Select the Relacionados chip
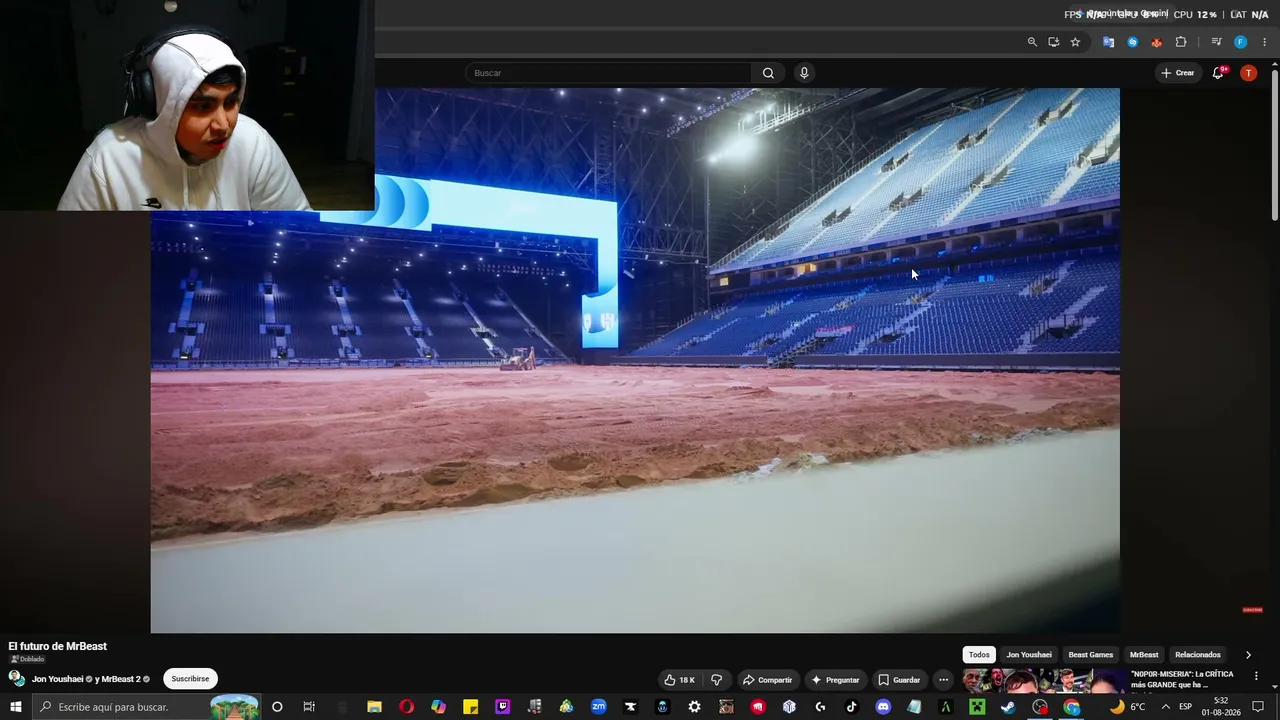The height and width of the screenshot is (720, 1280). [1198, 655]
